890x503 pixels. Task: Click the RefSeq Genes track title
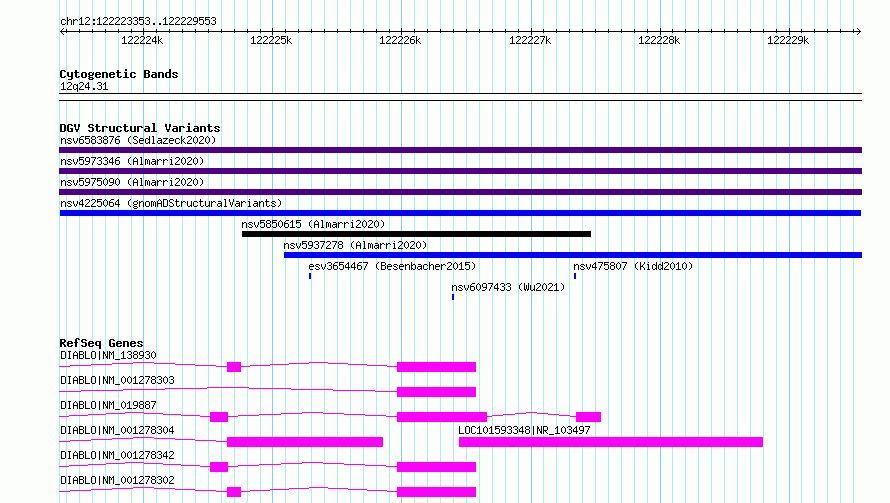pos(102,343)
